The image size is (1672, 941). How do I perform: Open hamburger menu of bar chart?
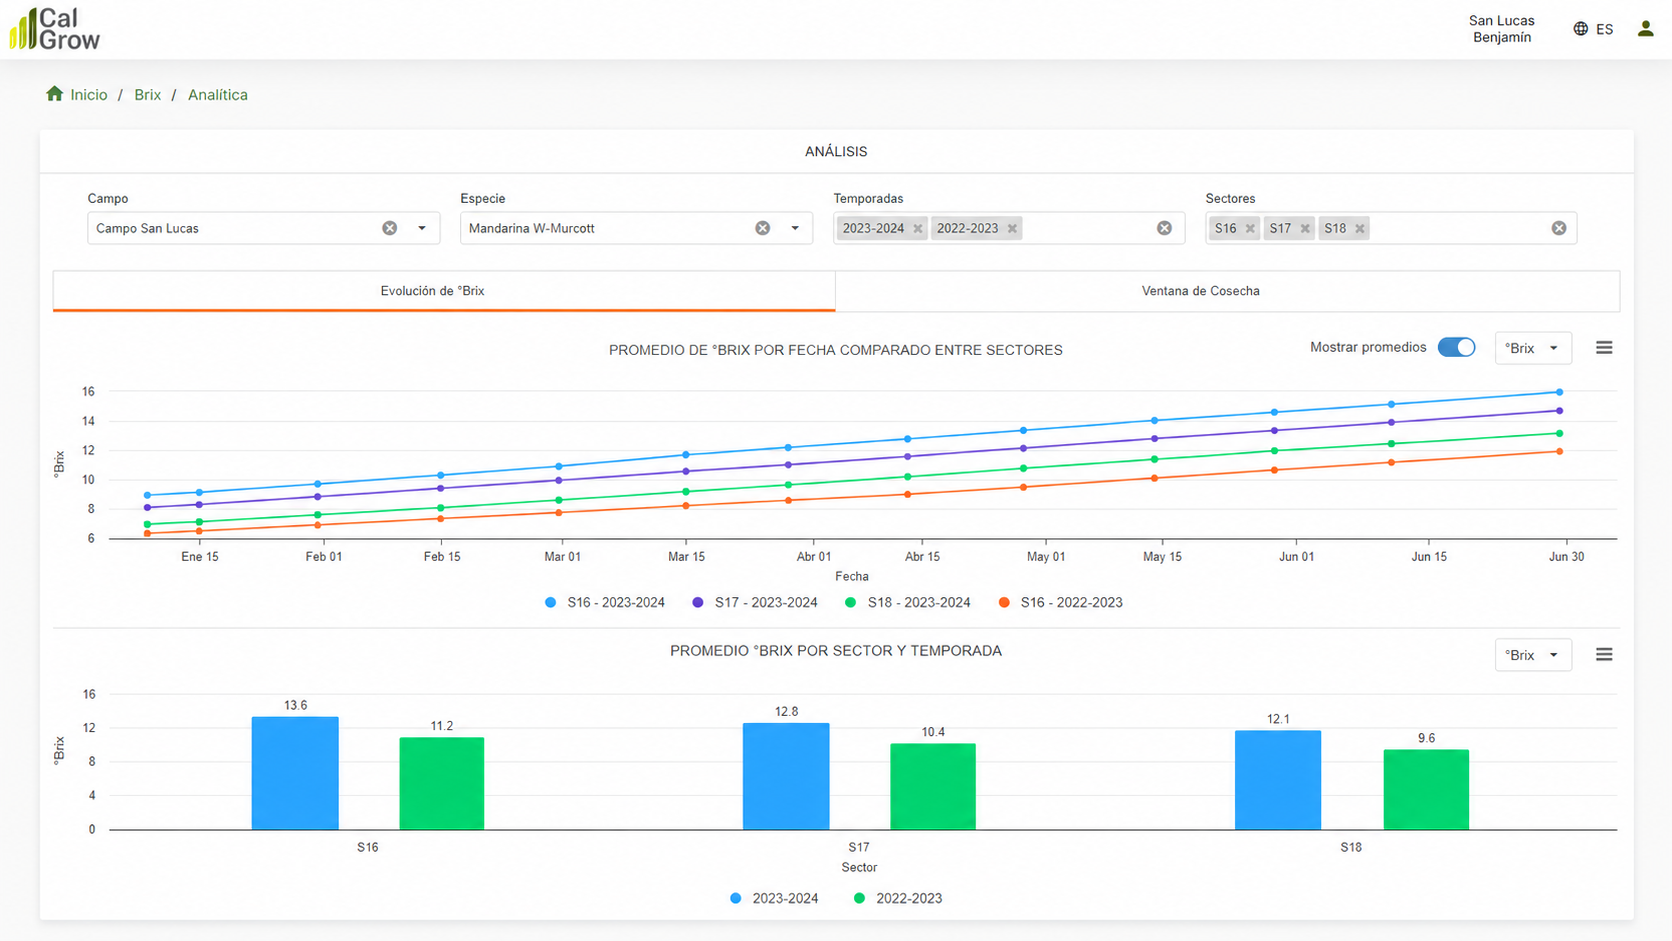pyautogui.click(x=1604, y=655)
